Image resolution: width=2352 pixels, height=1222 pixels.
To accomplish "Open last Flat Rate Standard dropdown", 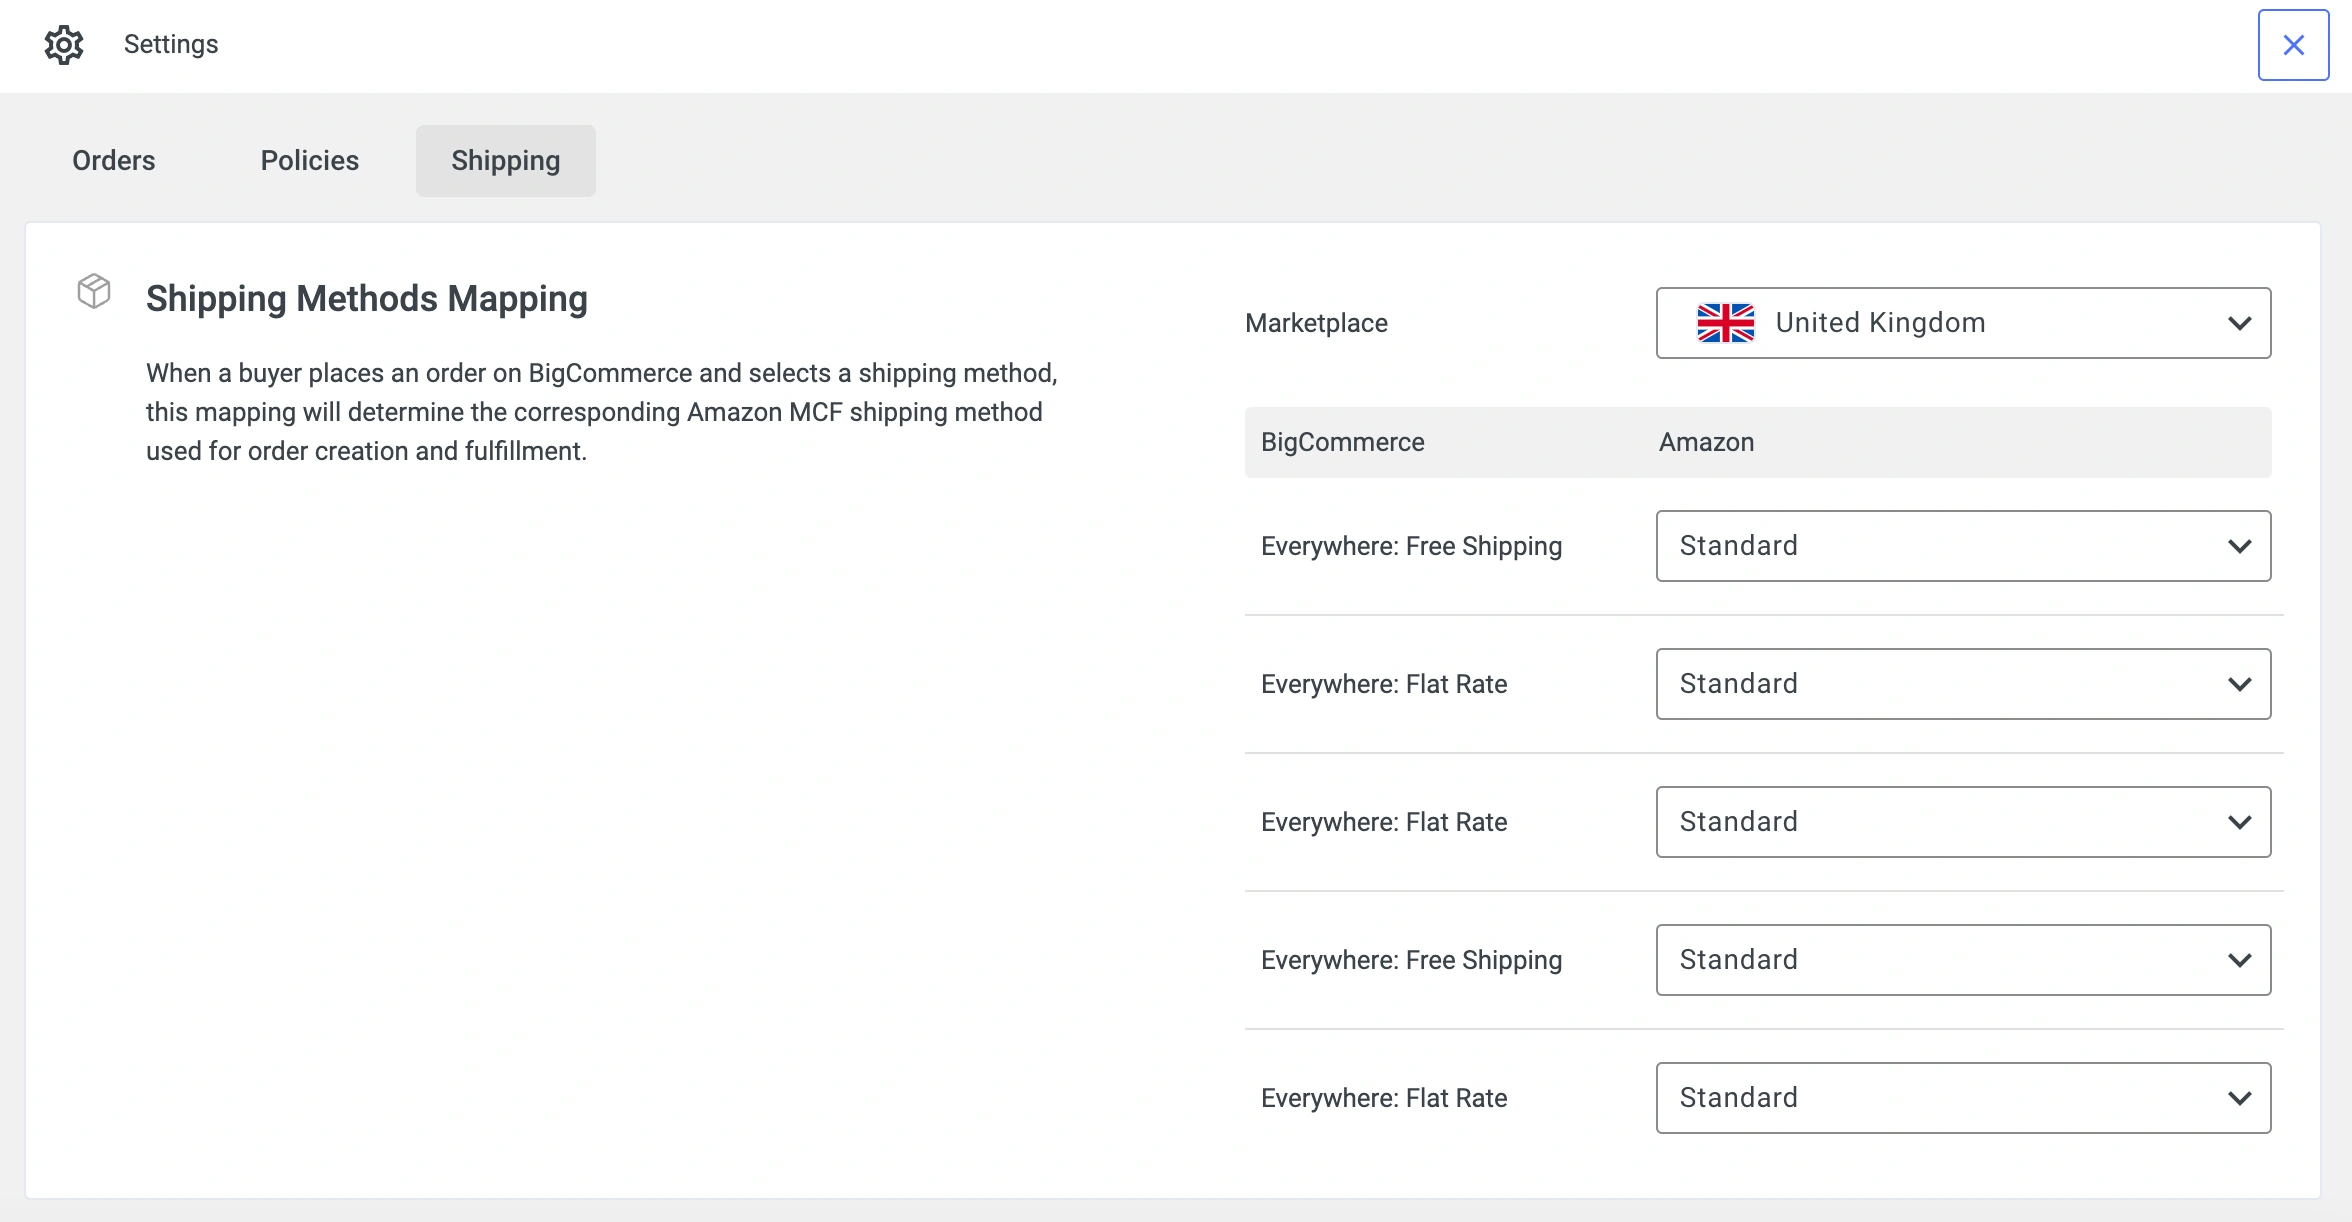I will [1962, 1098].
